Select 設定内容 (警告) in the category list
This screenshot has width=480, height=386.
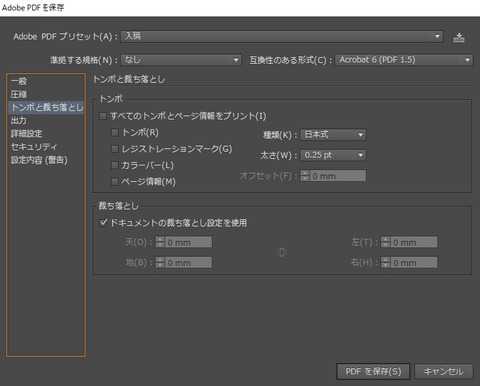click(x=45, y=160)
